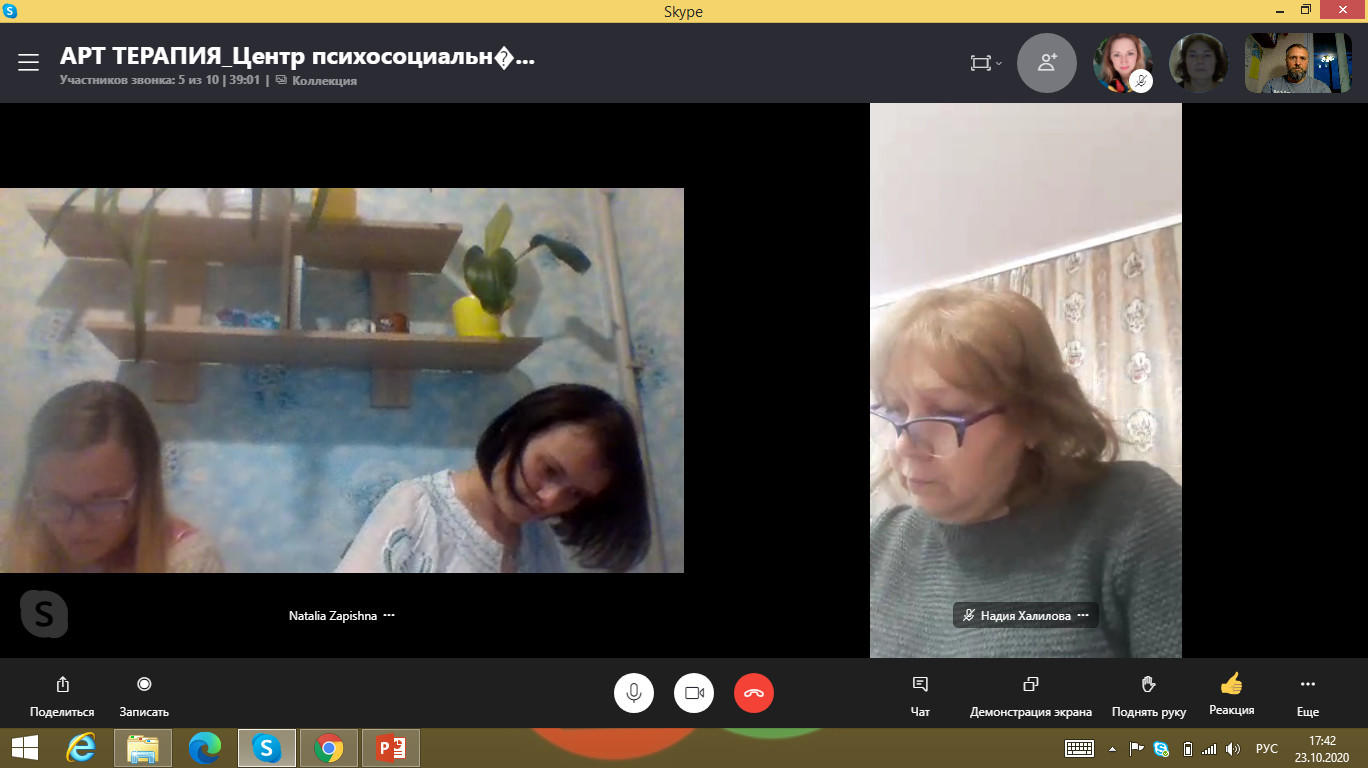Open the view layout switcher icon
The height and width of the screenshot is (768, 1368).
[x=985, y=63]
